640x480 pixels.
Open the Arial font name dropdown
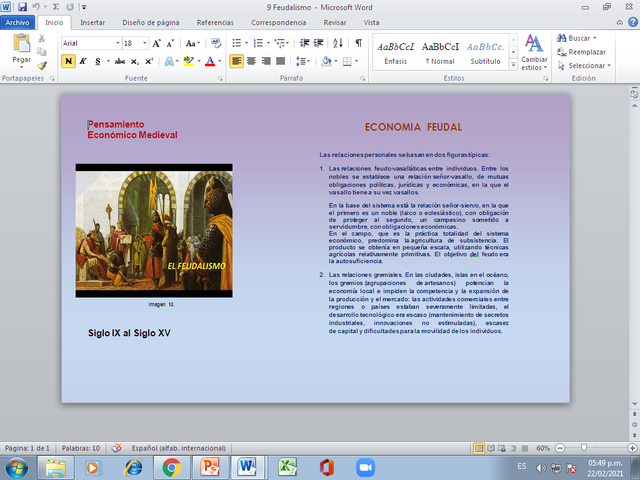tap(118, 43)
